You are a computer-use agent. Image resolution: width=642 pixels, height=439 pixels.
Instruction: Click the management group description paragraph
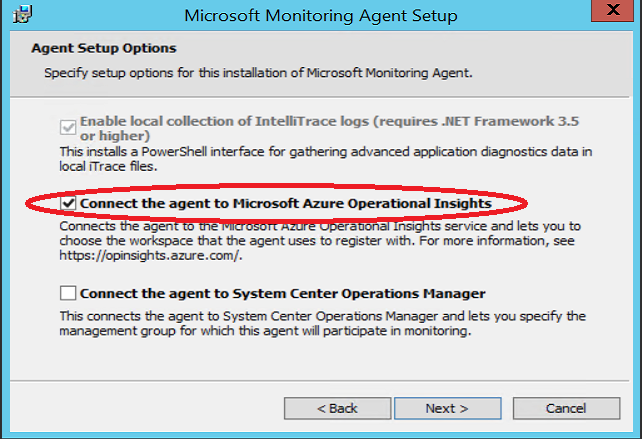pos(323,324)
